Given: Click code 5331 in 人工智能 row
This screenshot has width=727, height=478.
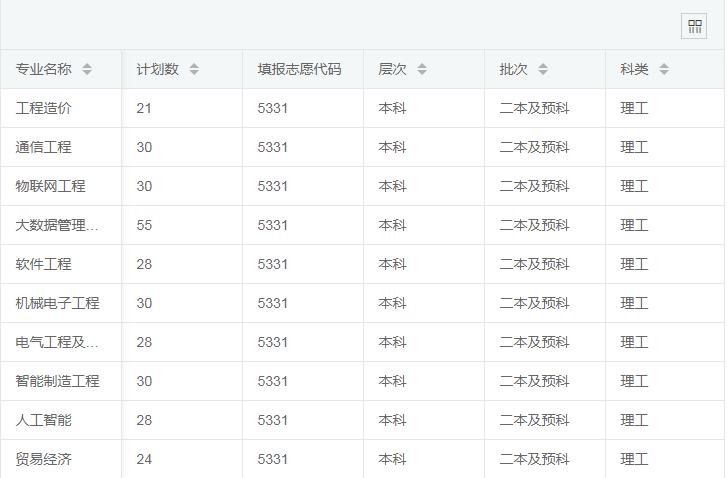Looking at the screenshot, I should (x=273, y=420).
